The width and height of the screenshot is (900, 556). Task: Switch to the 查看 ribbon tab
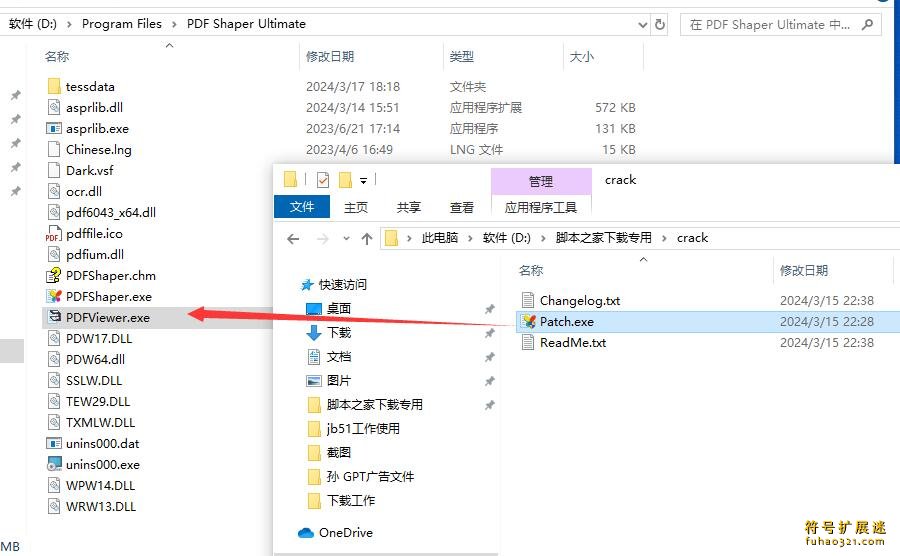click(x=461, y=207)
